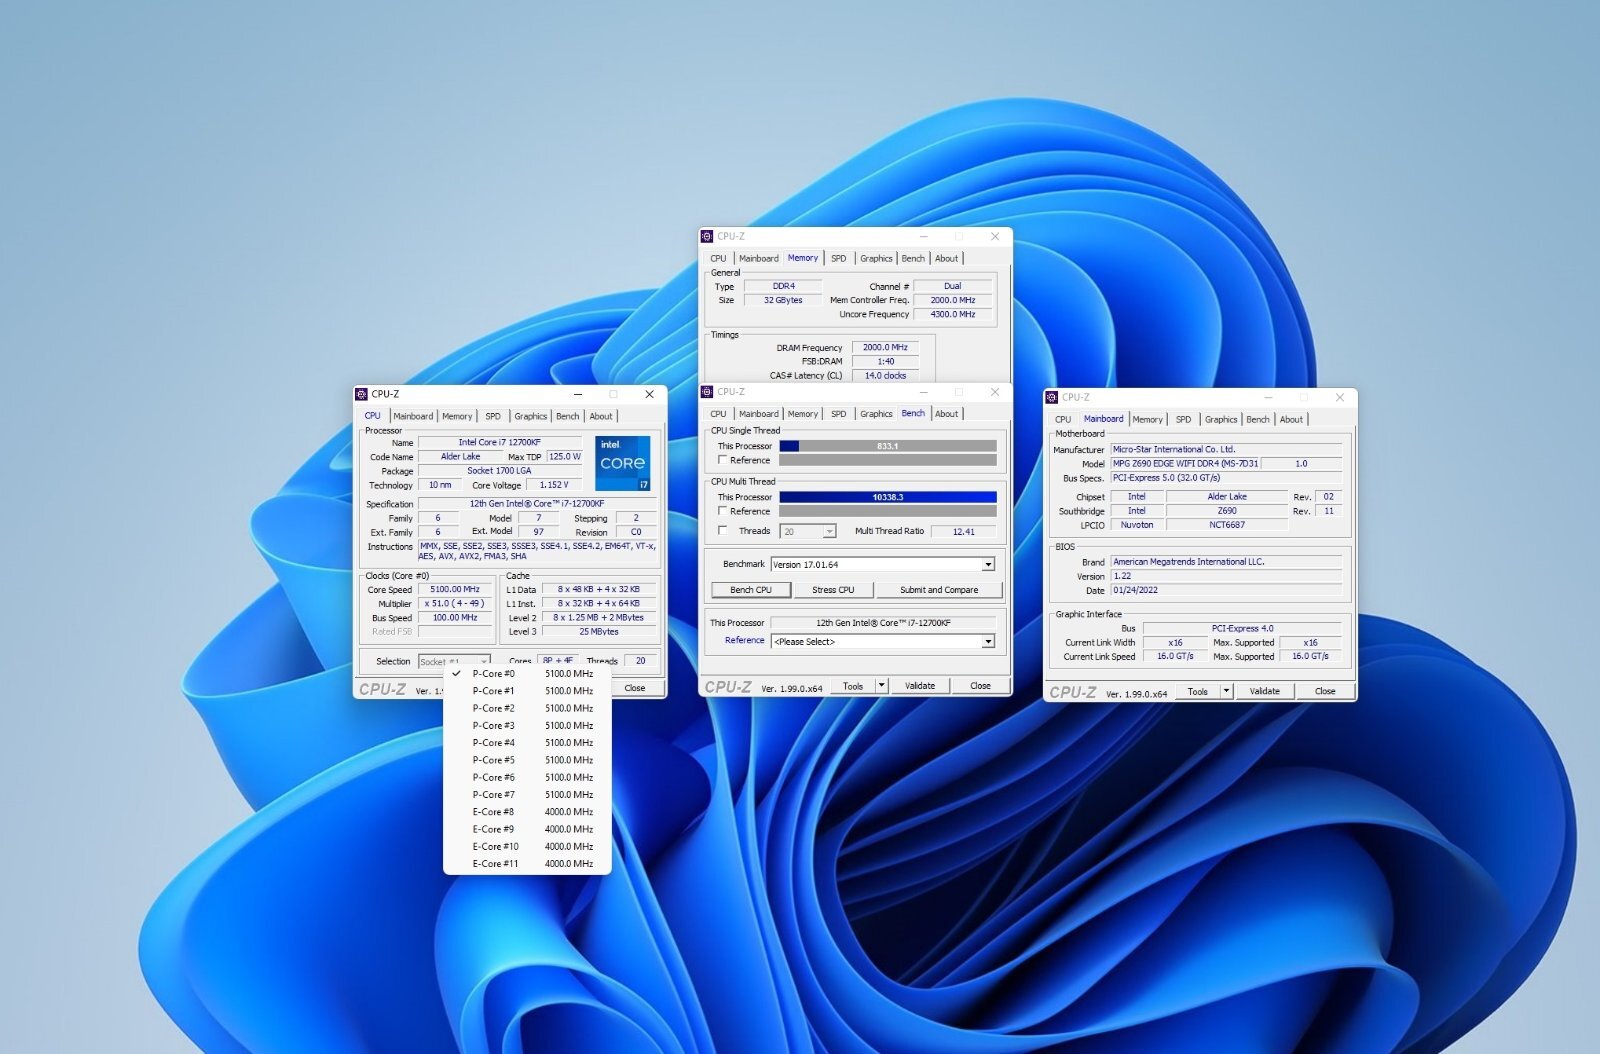Select E-Core #10 in core list

(527, 847)
